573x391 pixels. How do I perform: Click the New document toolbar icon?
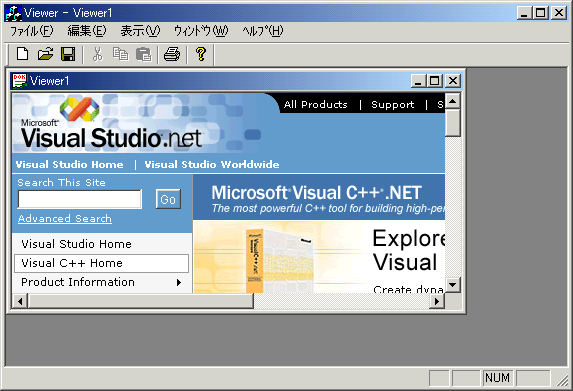pos(23,54)
